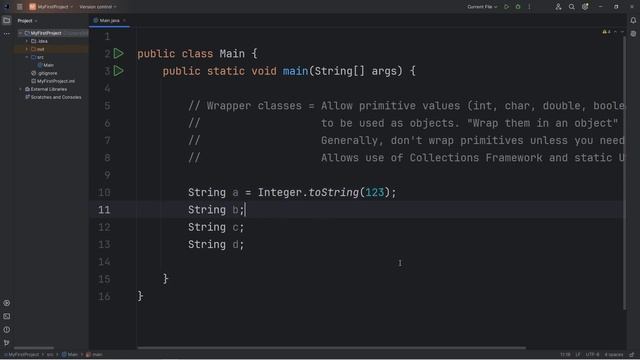Close the Main.java tab
This screenshot has width=640, height=360.
[x=124, y=20]
